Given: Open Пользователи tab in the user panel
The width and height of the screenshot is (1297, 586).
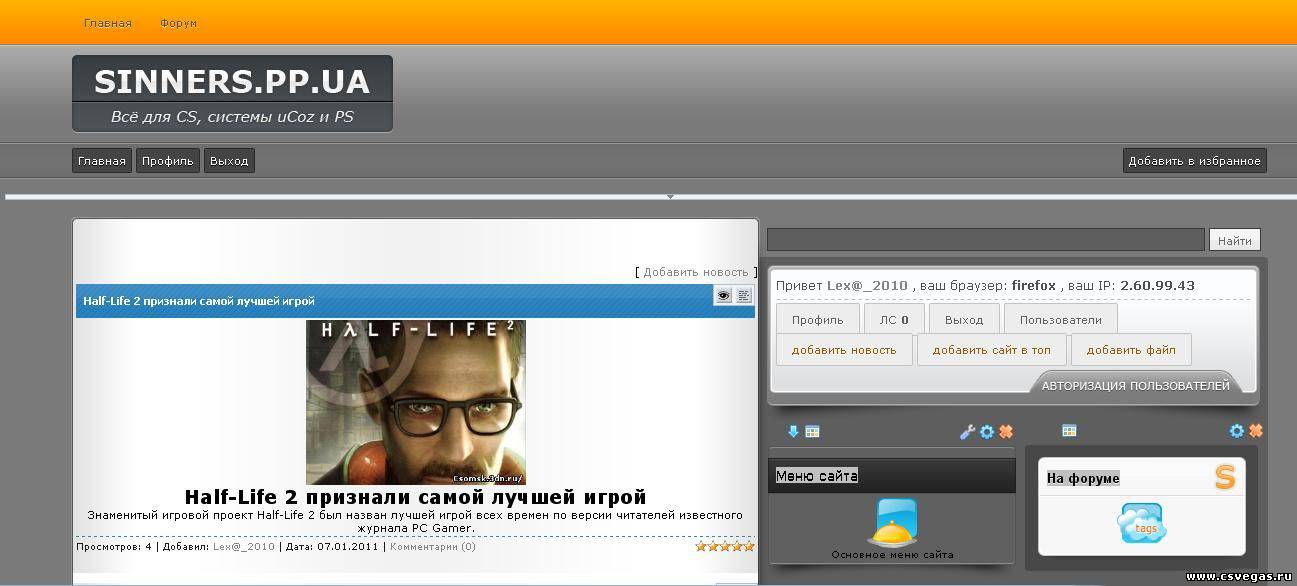Looking at the screenshot, I should coord(1061,320).
